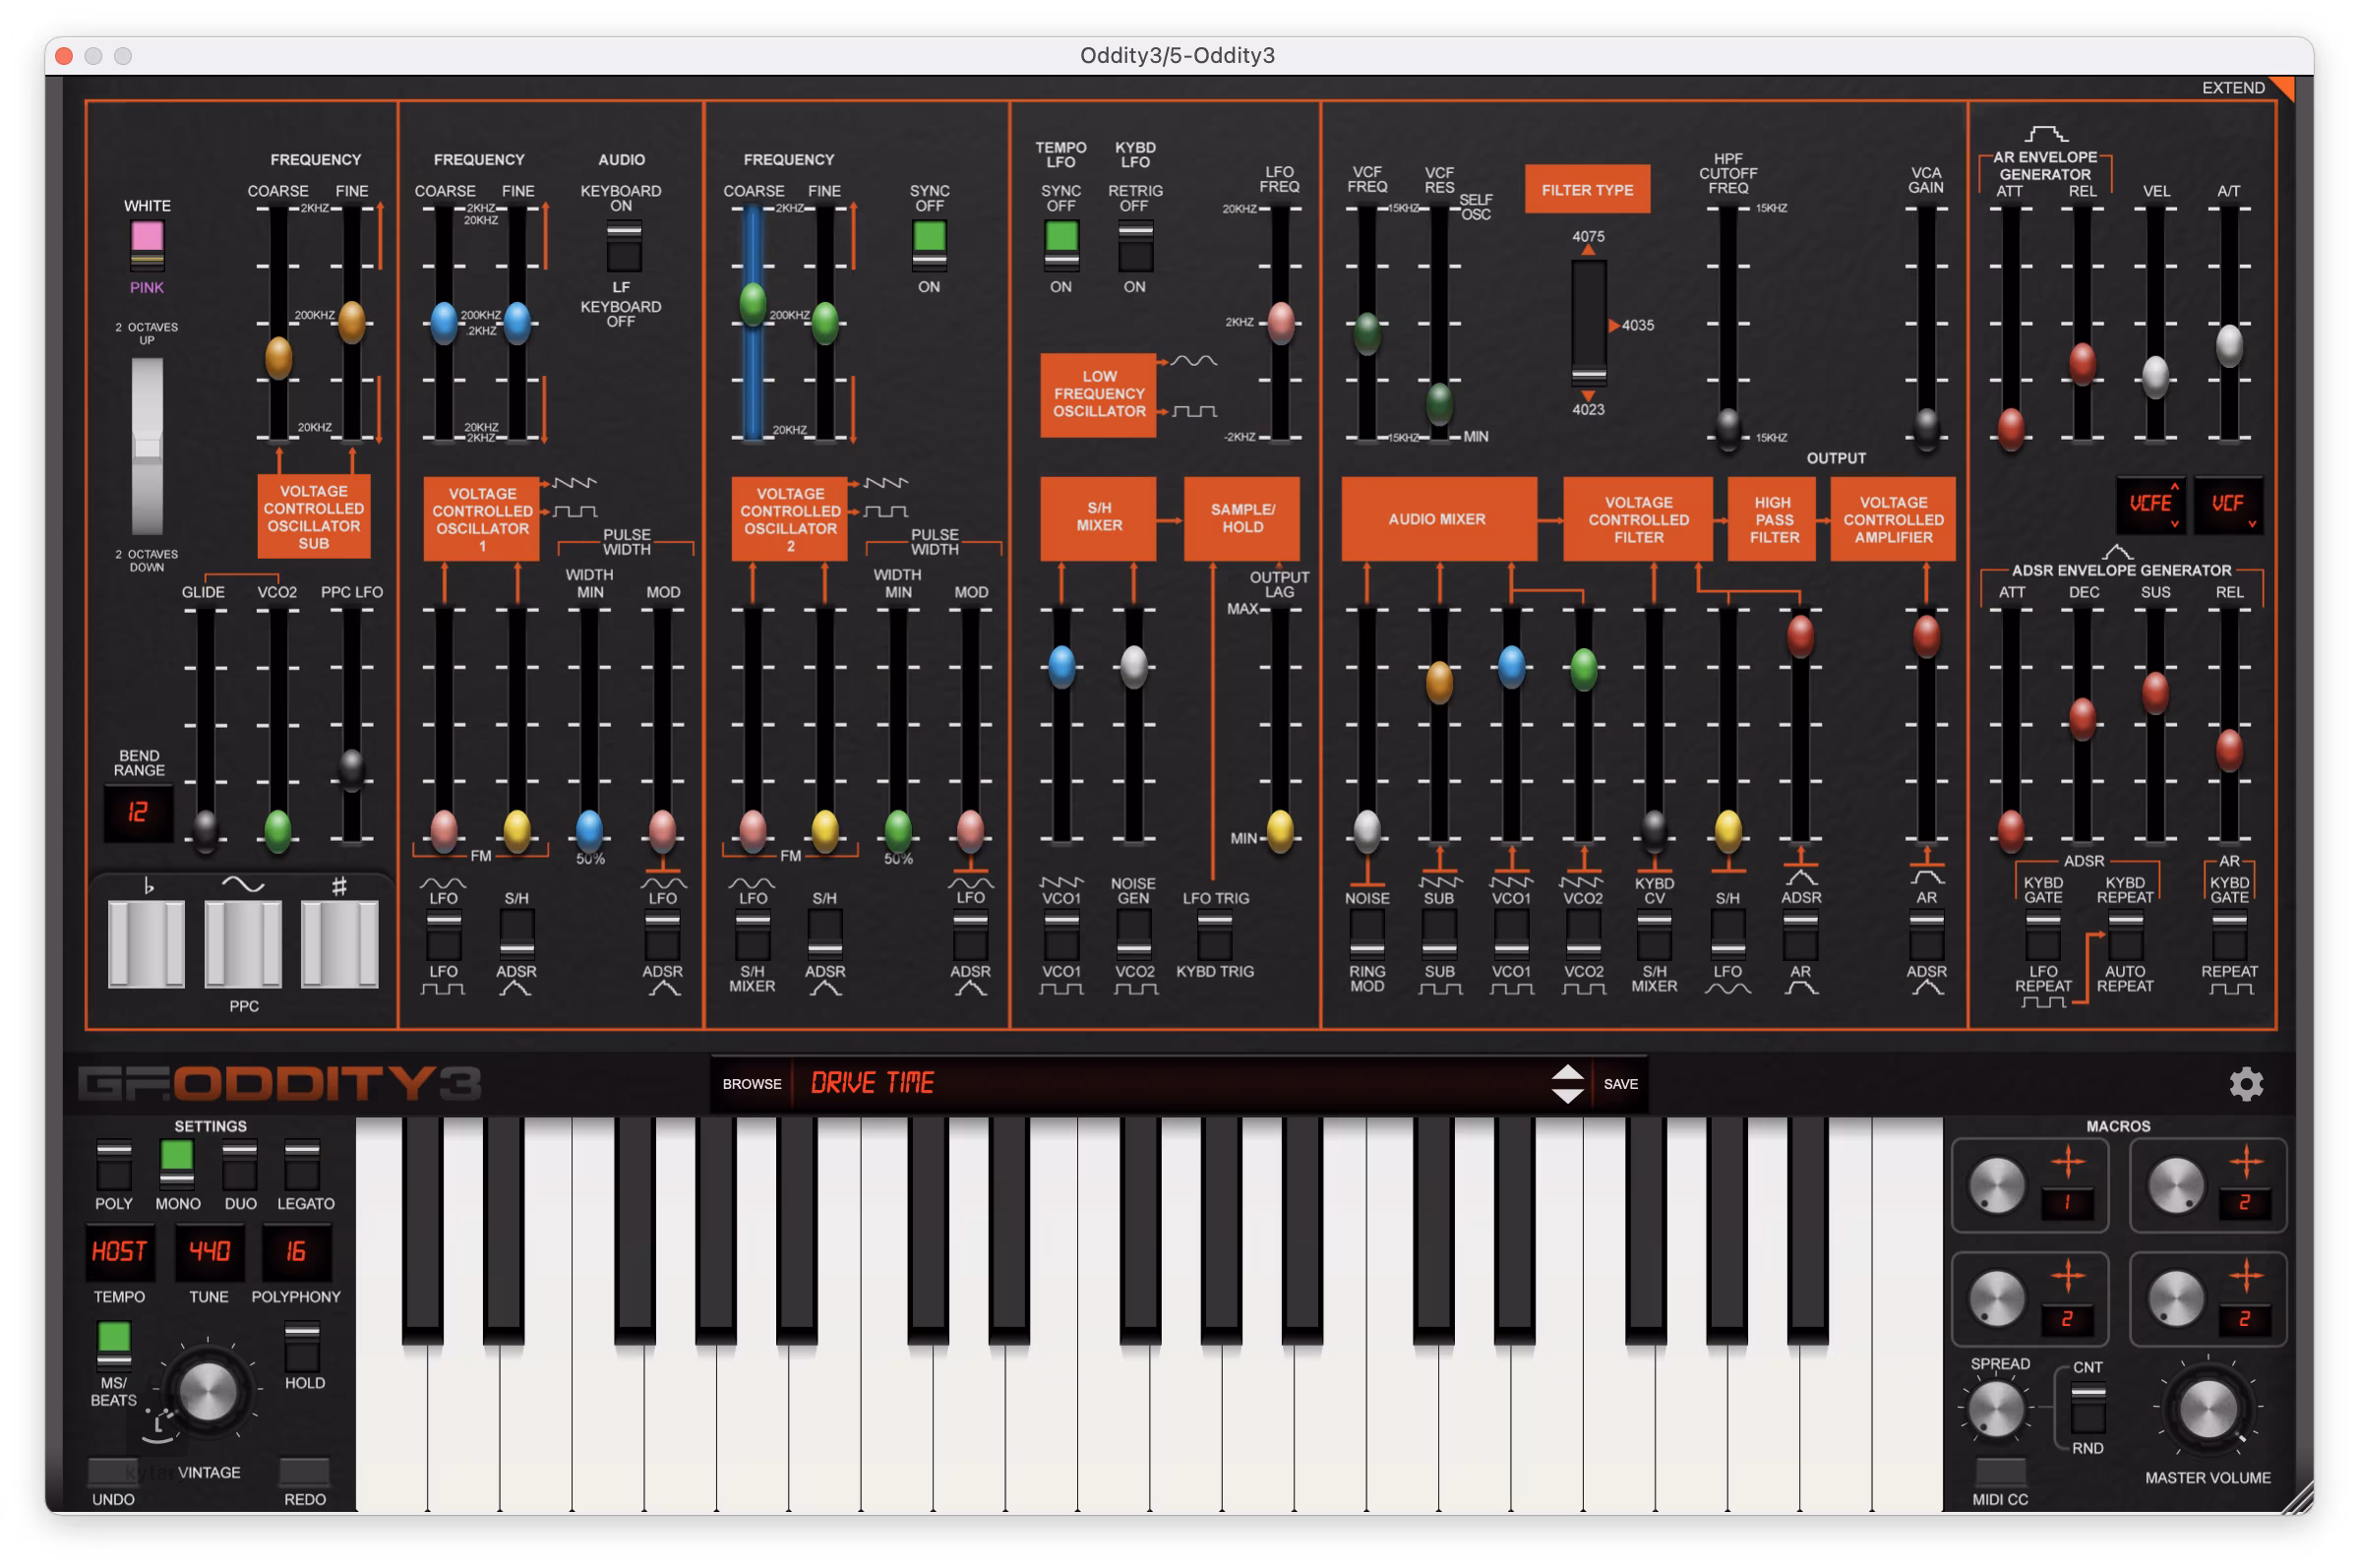Viewport: 2359px width, 1568px height.
Task: Click the Vintage dial knob
Action: 207,1392
